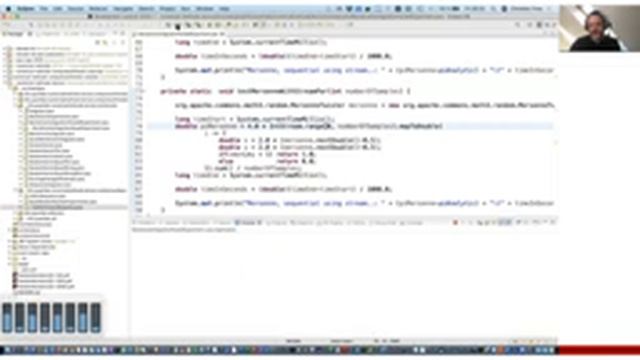This screenshot has width=640, height=360.
Task: Open the Source menu
Action: (x=75, y=9)
